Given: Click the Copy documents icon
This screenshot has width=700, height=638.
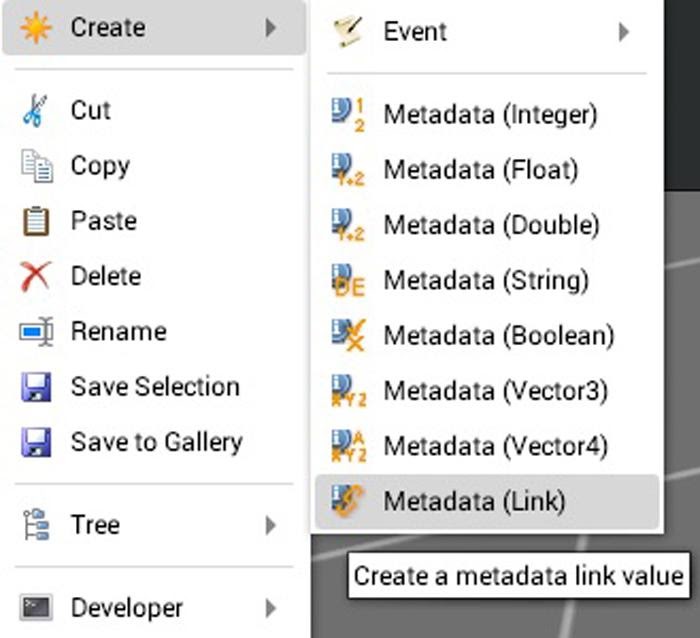Looking at the screenshot, I should tap(37, 167).
